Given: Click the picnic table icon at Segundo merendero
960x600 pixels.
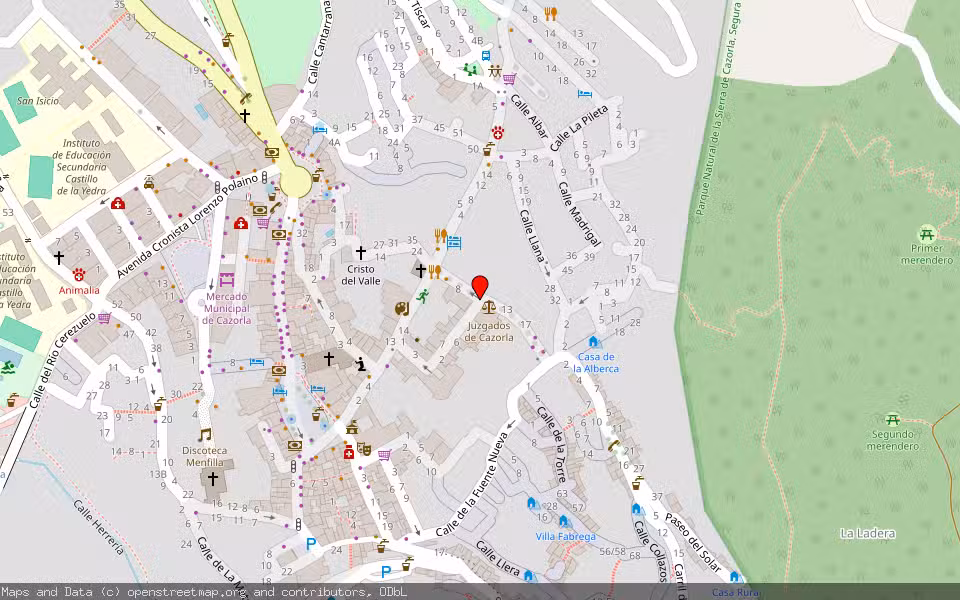Looking at the screenshot, I should click(x=893, y=420).
